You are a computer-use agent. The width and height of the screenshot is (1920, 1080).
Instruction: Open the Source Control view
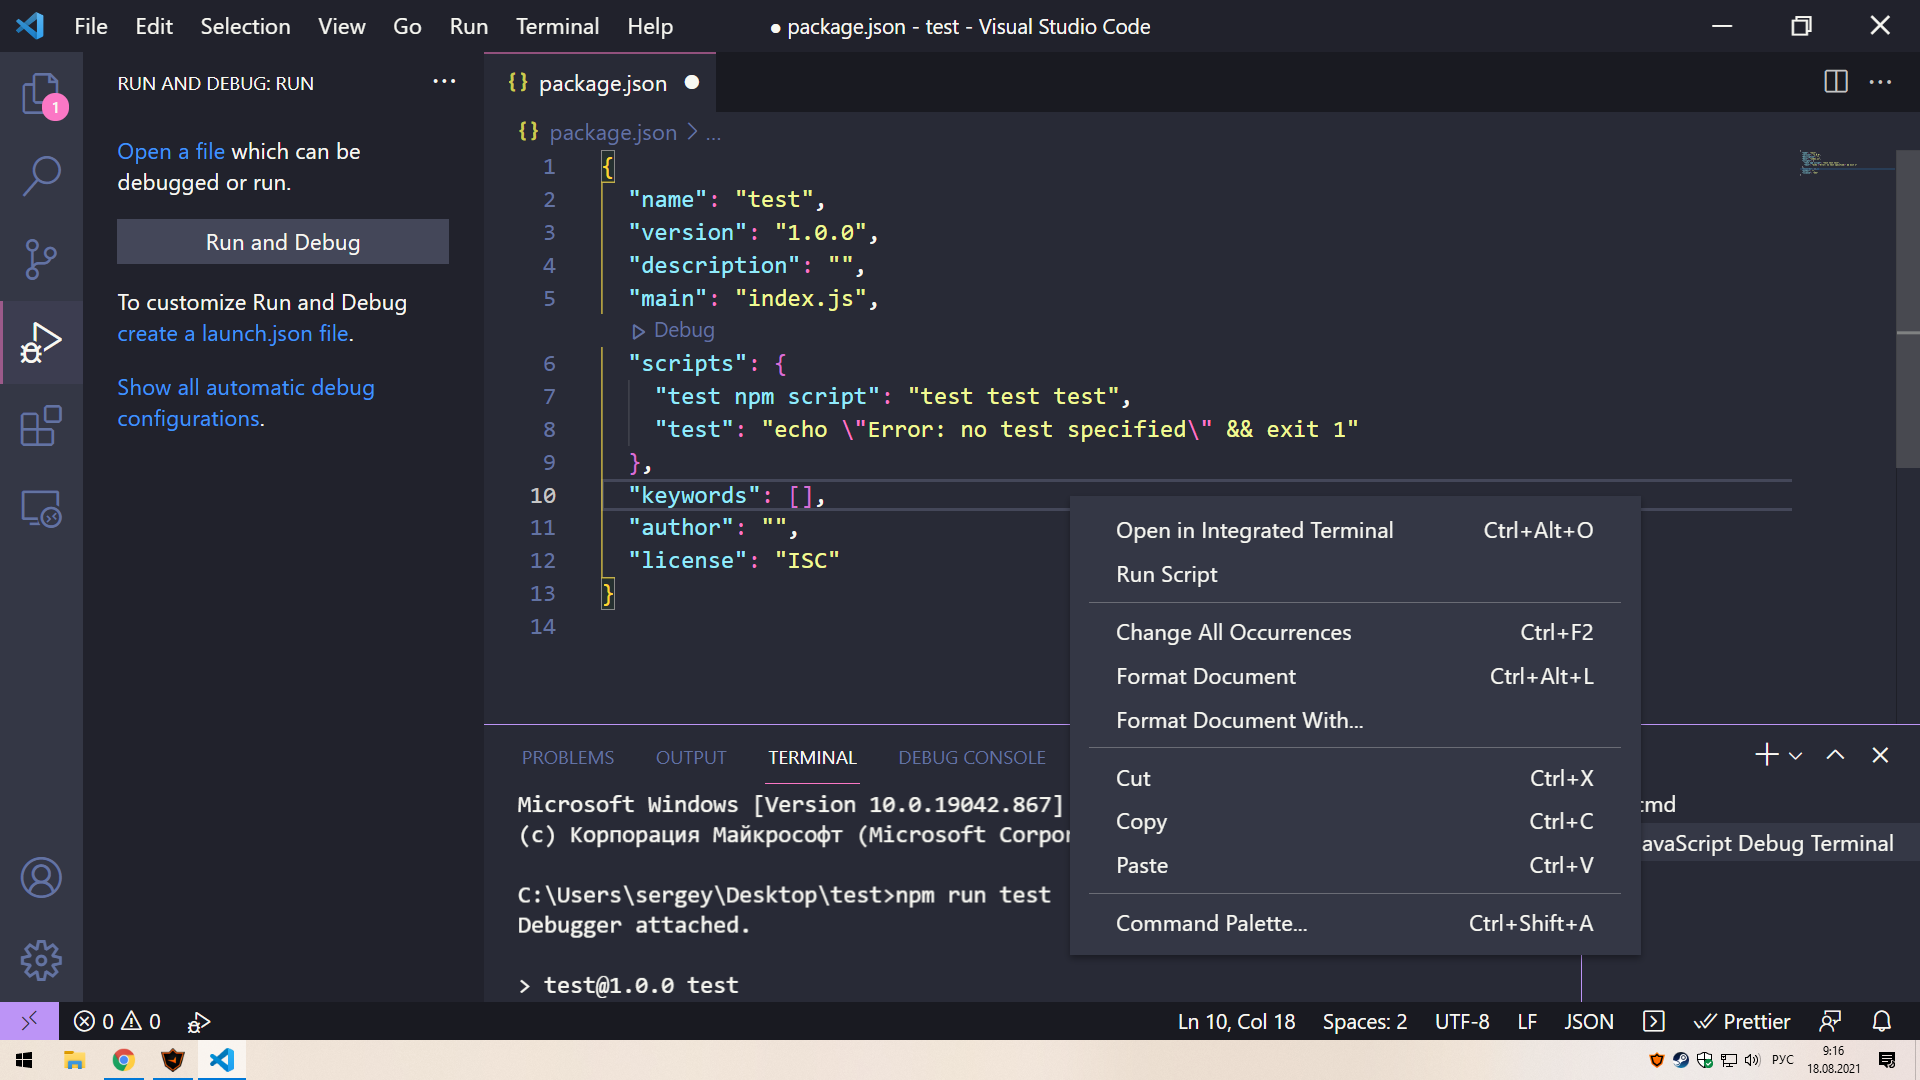41,259
